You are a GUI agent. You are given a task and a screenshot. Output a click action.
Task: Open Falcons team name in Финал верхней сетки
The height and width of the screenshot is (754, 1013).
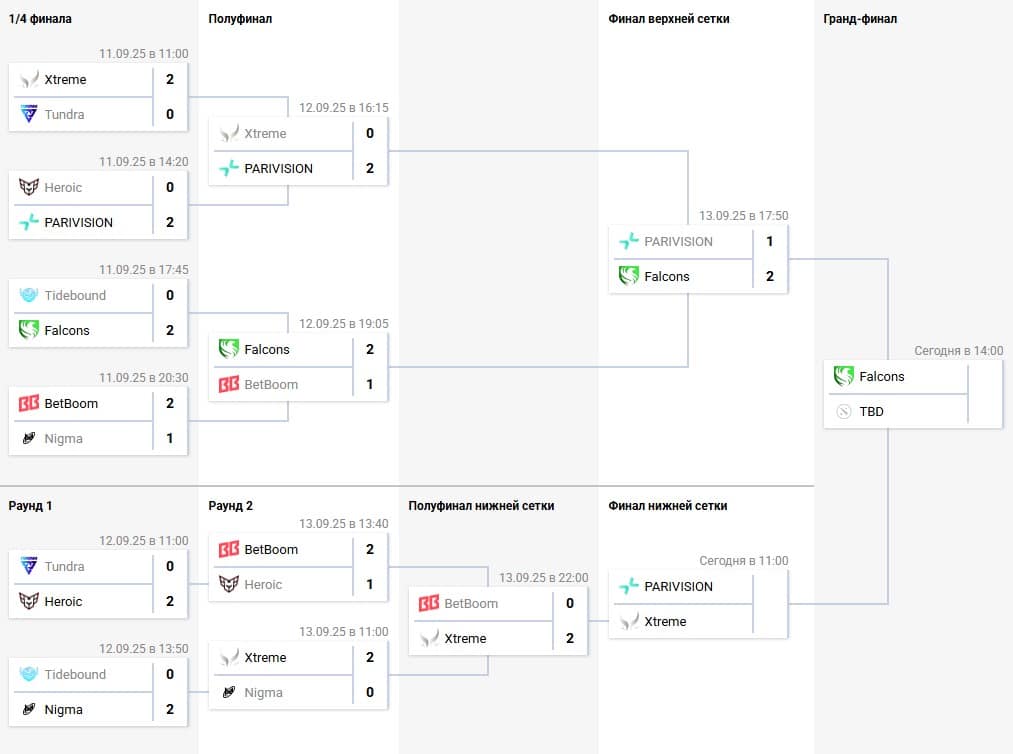point(667,277)
